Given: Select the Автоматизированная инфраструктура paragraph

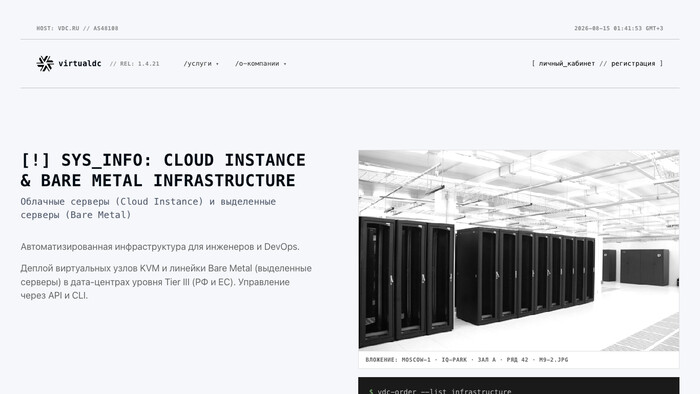Looking at the screenshot, I should (160, 247).
